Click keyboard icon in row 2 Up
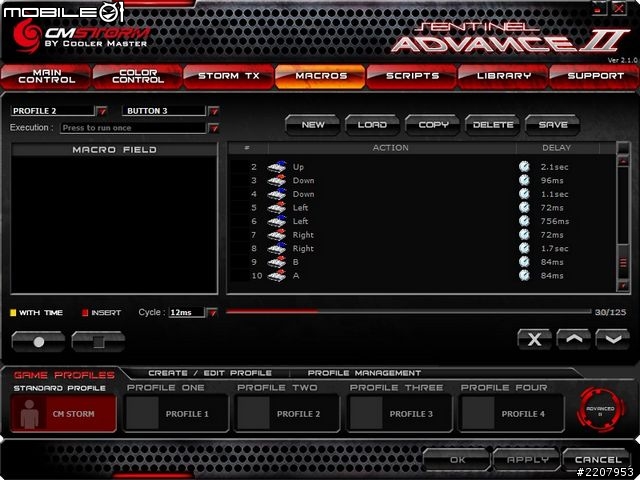This screenshot has width=640, height=480. (x=277, y=167)
